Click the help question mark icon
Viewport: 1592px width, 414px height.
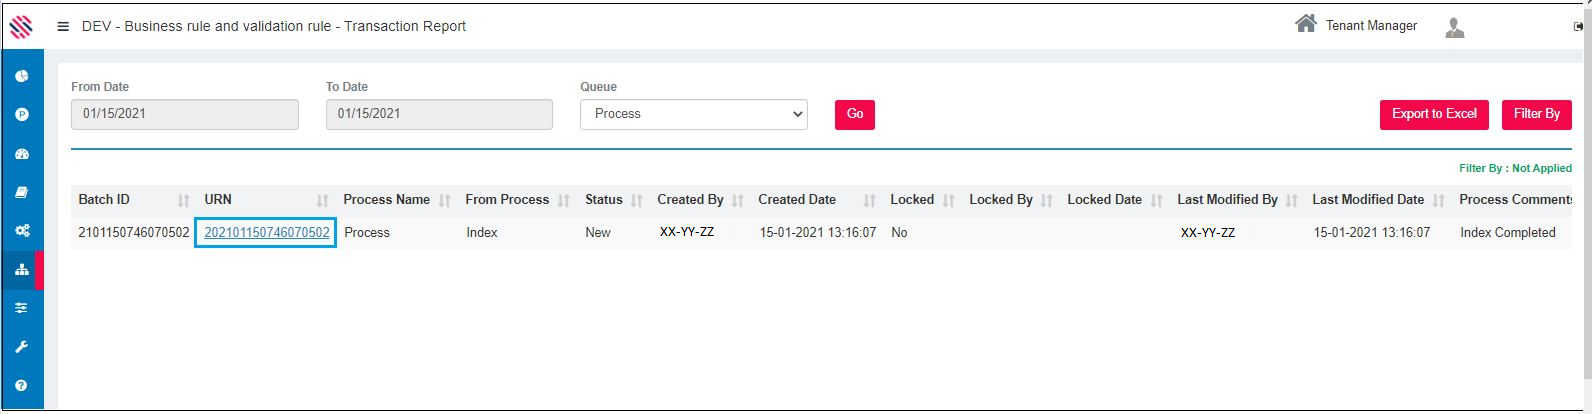(21, 385)
